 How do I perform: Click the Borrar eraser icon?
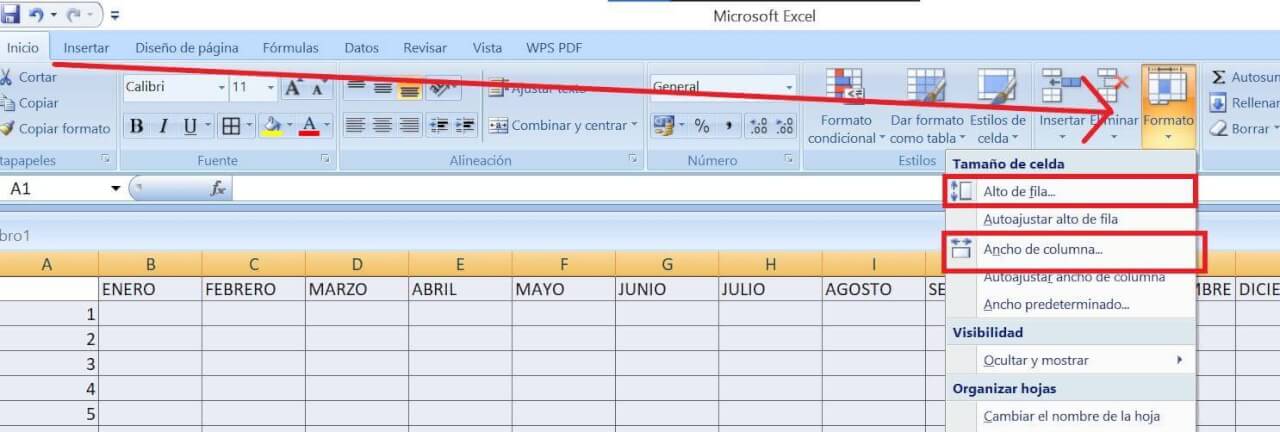pyautogui.click(x=1218, y=129)
